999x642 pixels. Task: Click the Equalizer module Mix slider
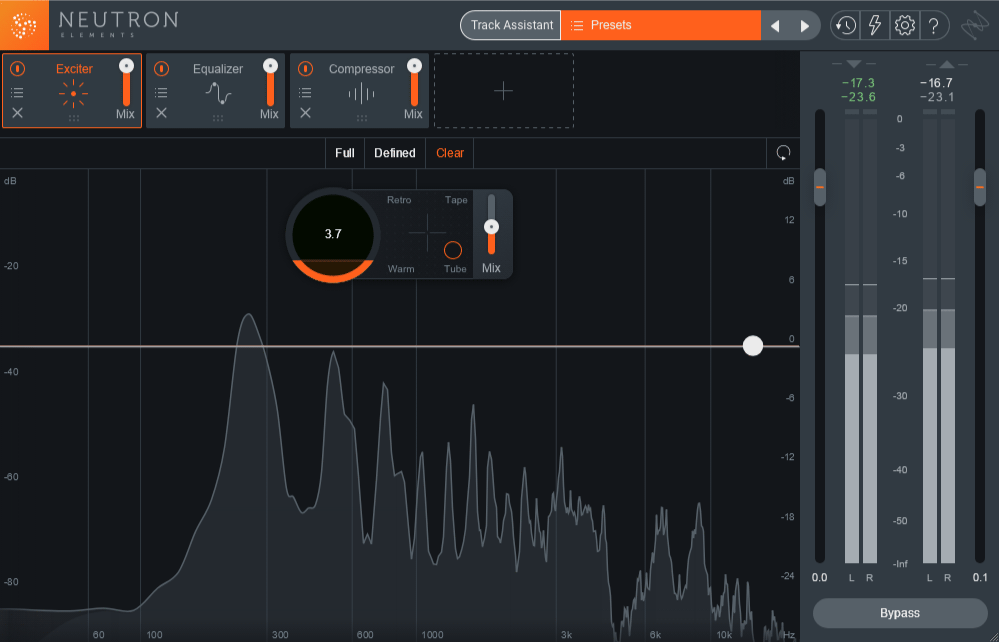click(270, 83)
